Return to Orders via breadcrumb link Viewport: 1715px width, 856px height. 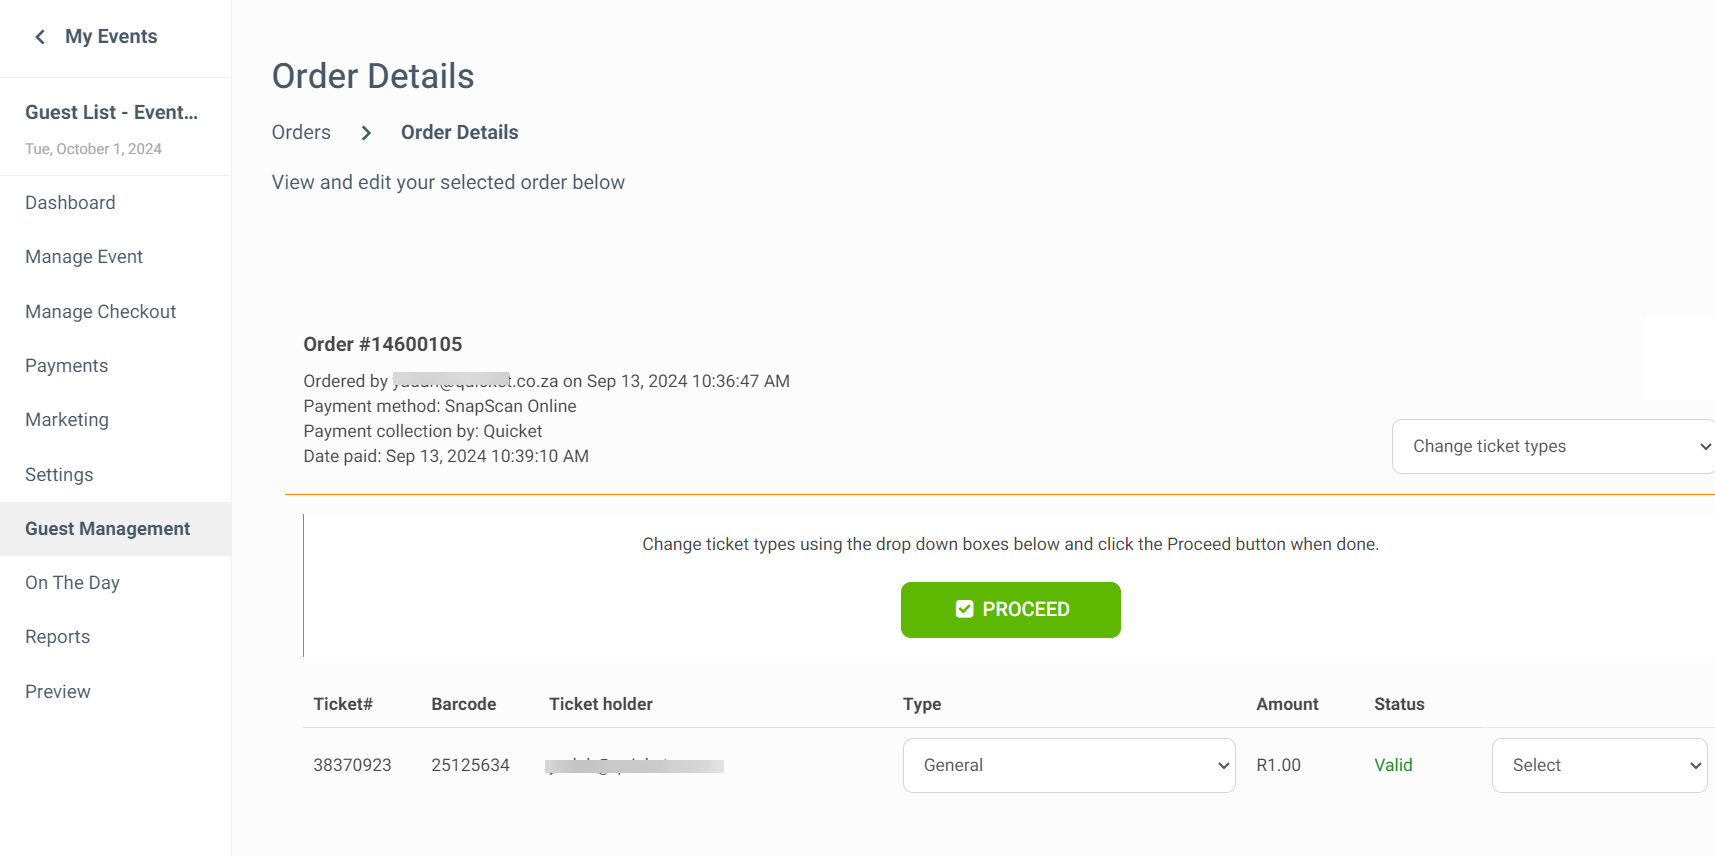click(x=301, y=132)
